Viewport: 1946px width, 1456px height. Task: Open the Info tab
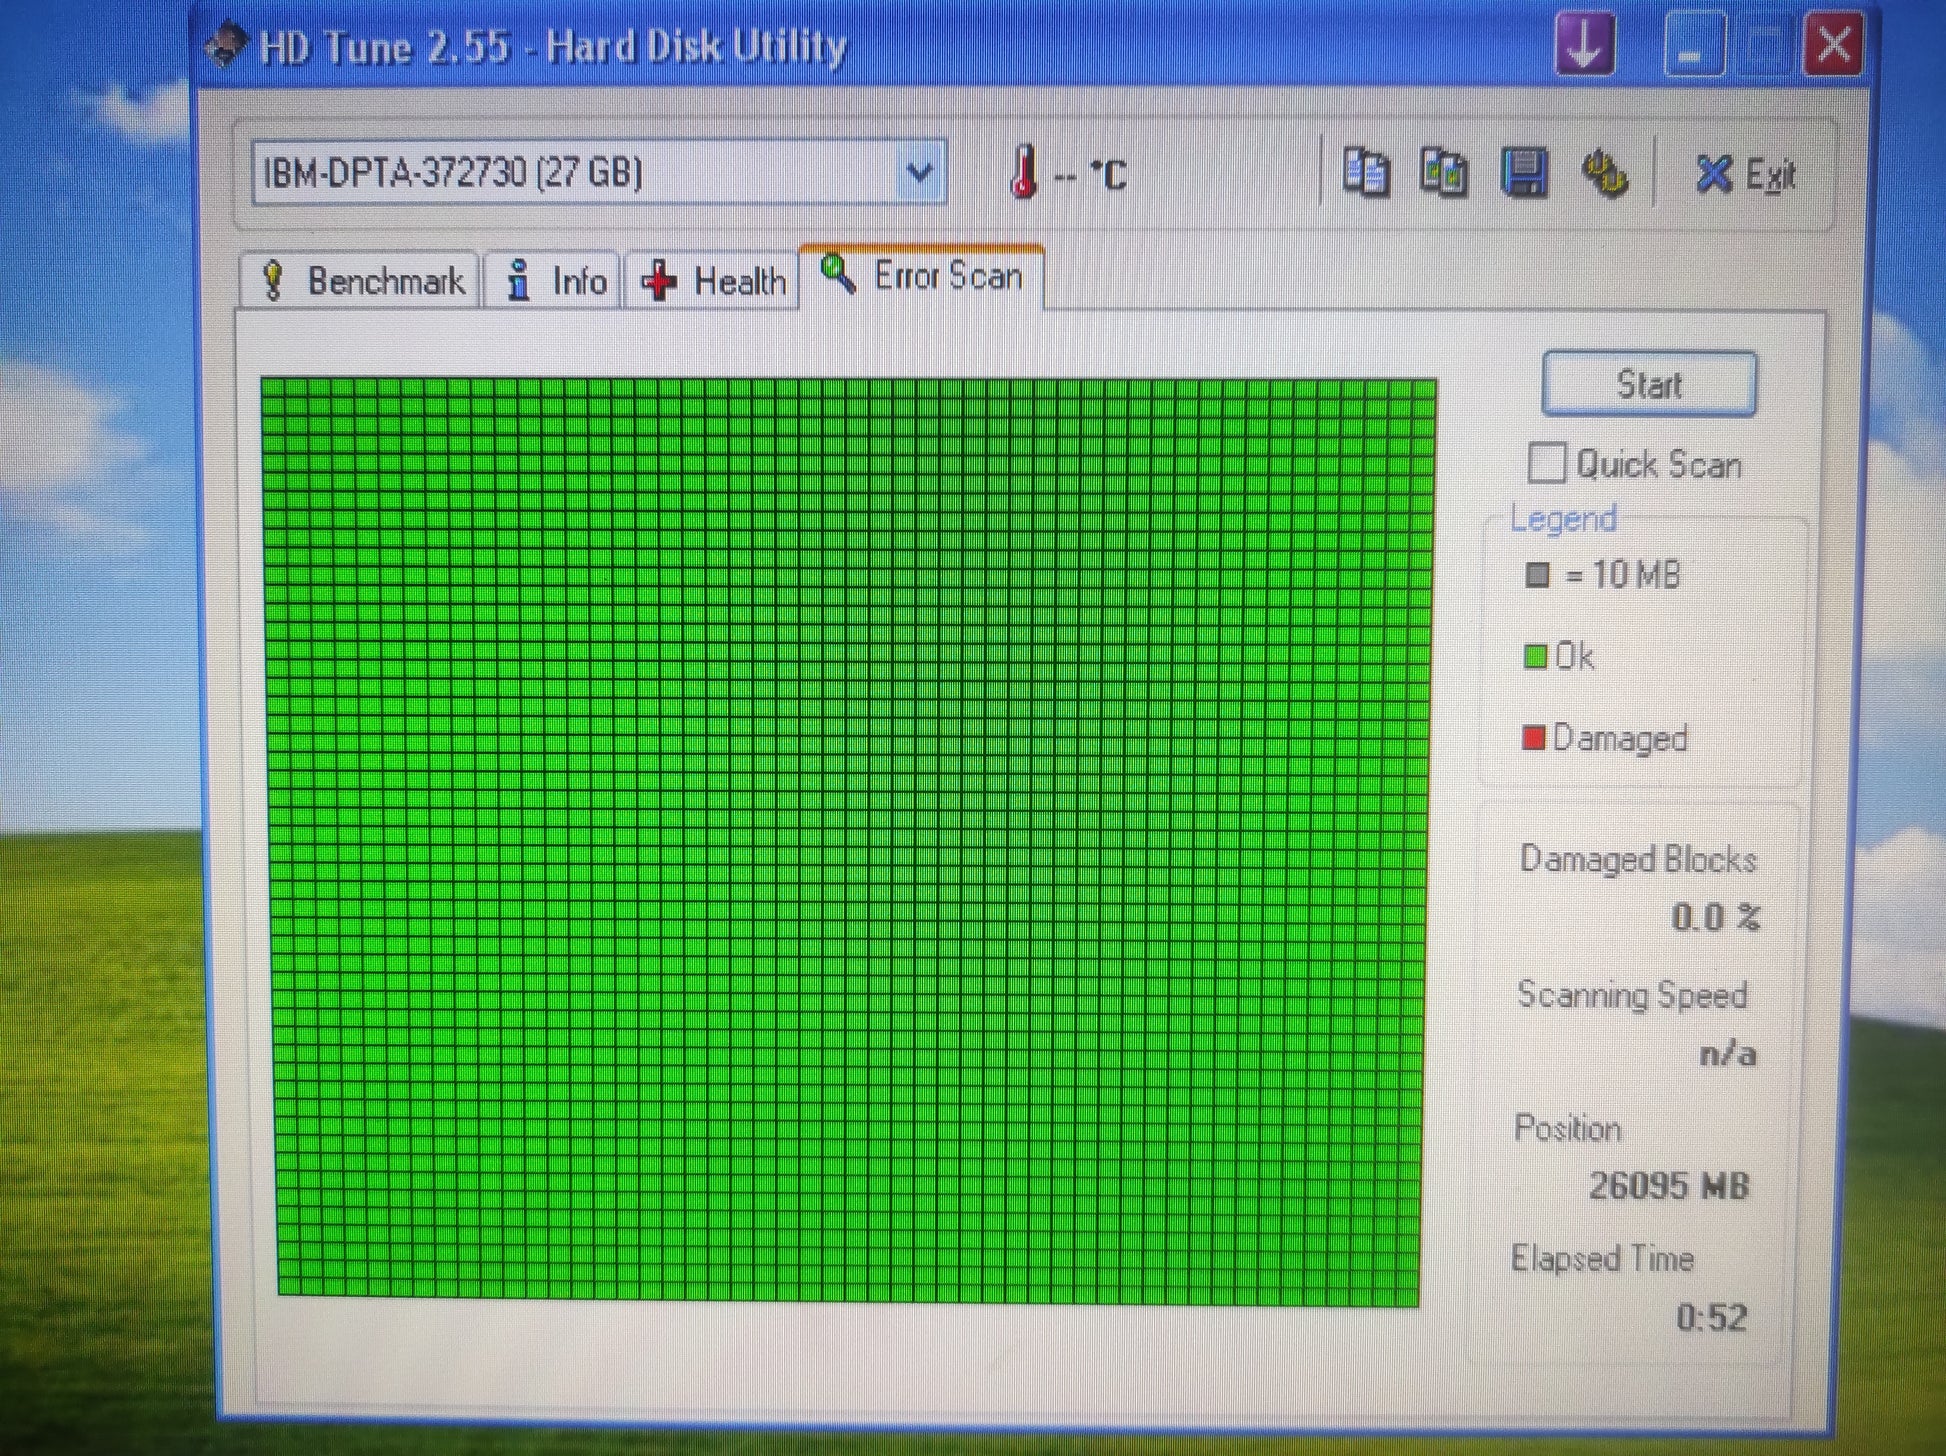556,281
